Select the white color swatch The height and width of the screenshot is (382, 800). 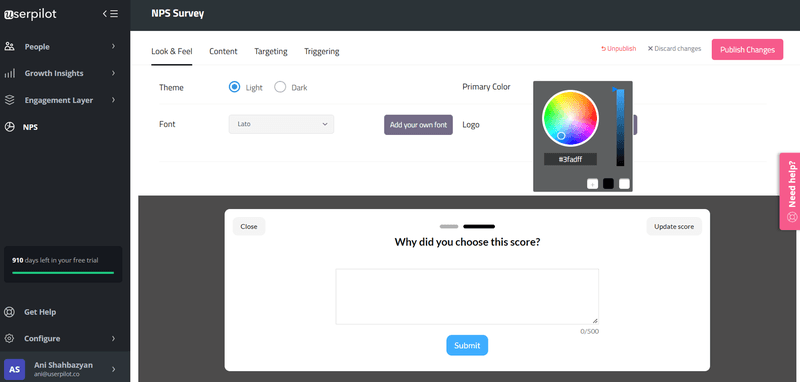pos(624,184)
